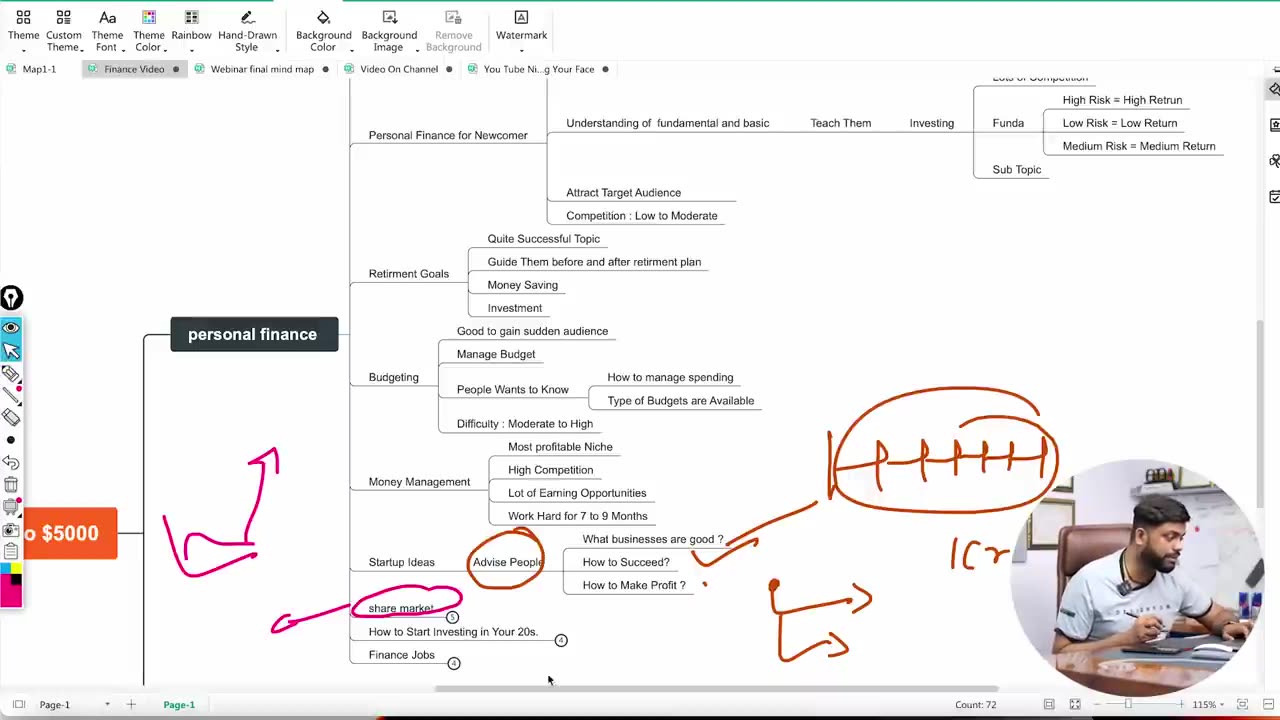1280x720 pixels.
Task: Select the eraser tool
Action: 11,417
